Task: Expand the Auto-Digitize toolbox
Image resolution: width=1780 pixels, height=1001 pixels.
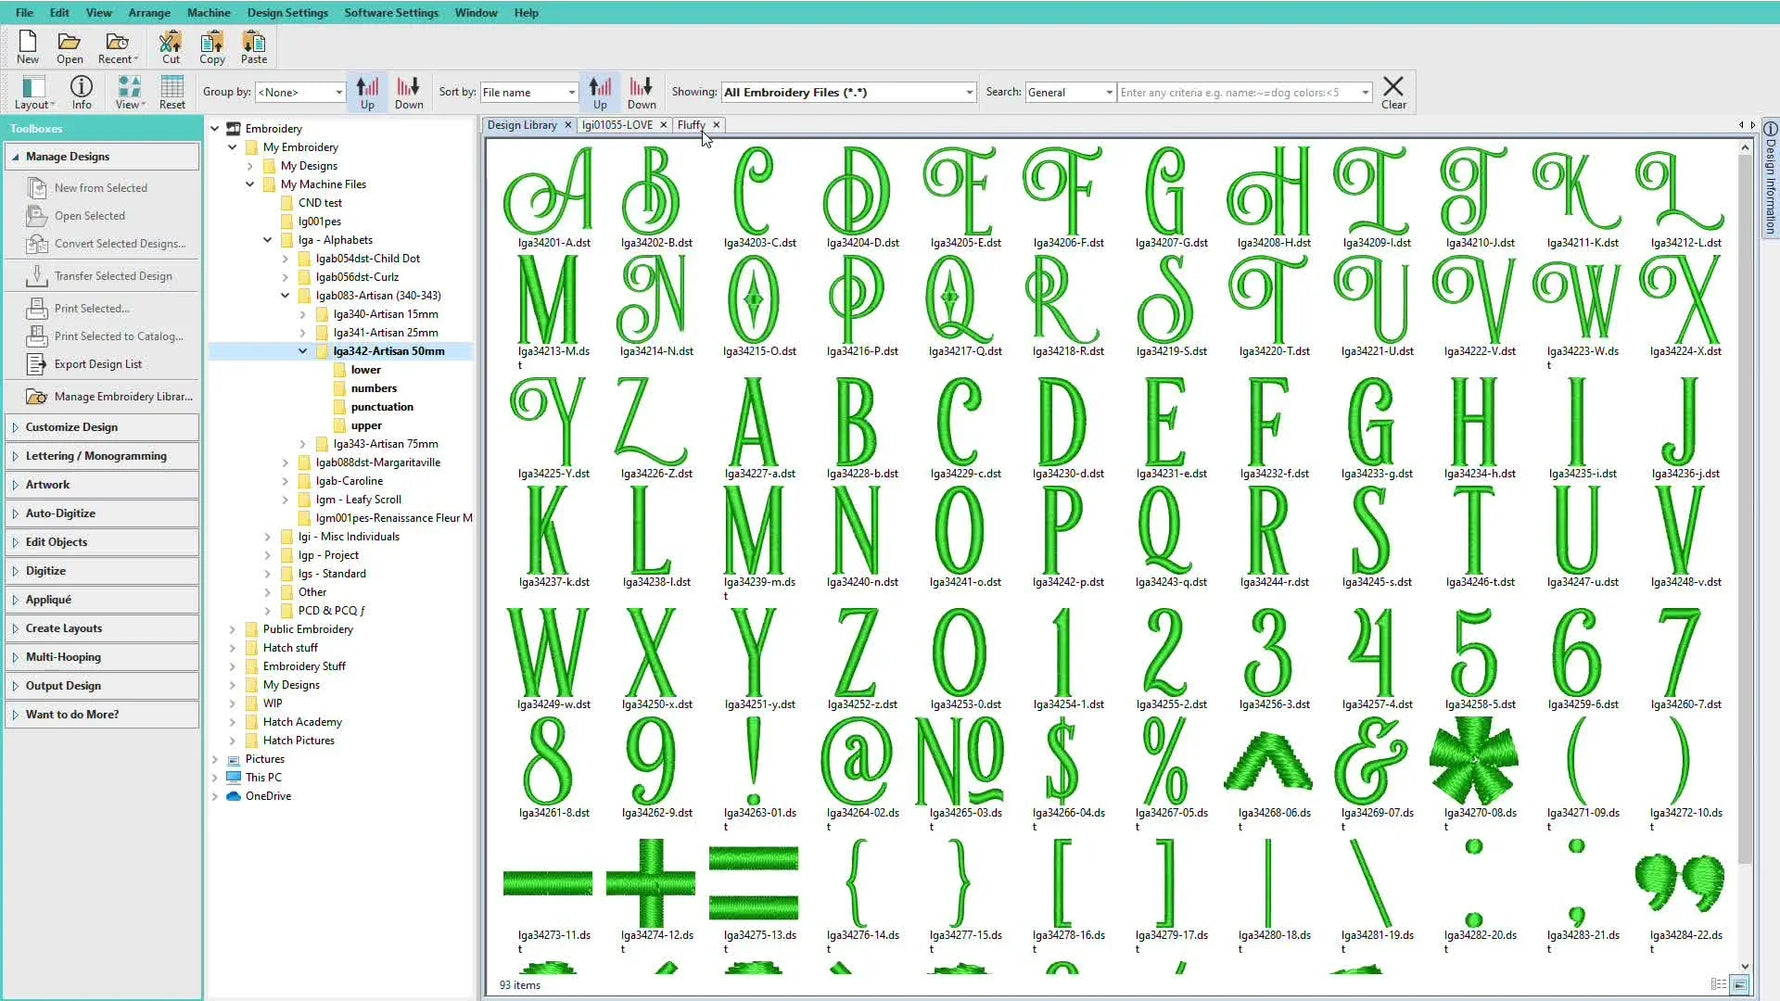Action: click(x=102, y=514)
